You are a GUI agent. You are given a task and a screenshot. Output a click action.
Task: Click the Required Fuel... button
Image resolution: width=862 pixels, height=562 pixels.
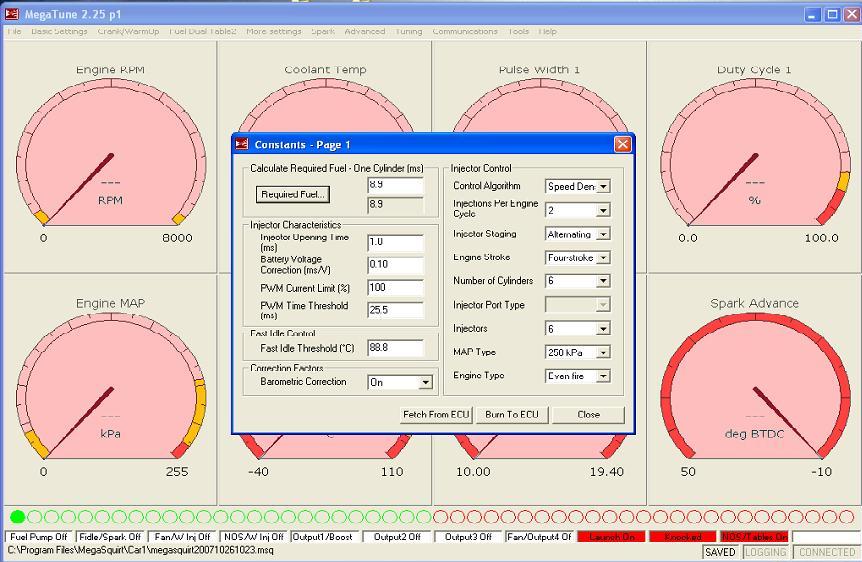pyautogui.click(x=292, y=194)
